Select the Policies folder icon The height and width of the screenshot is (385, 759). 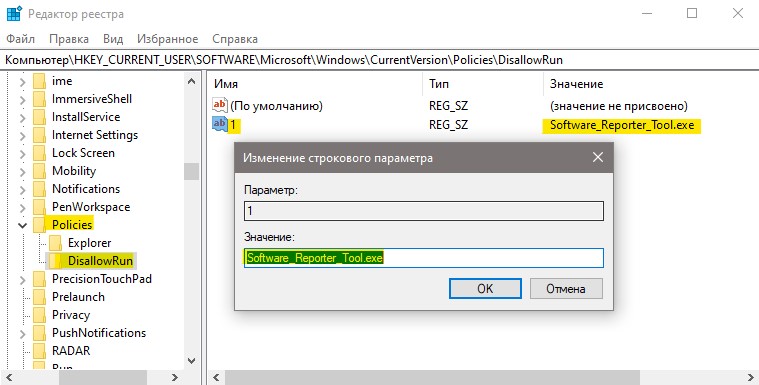(40, 225)
